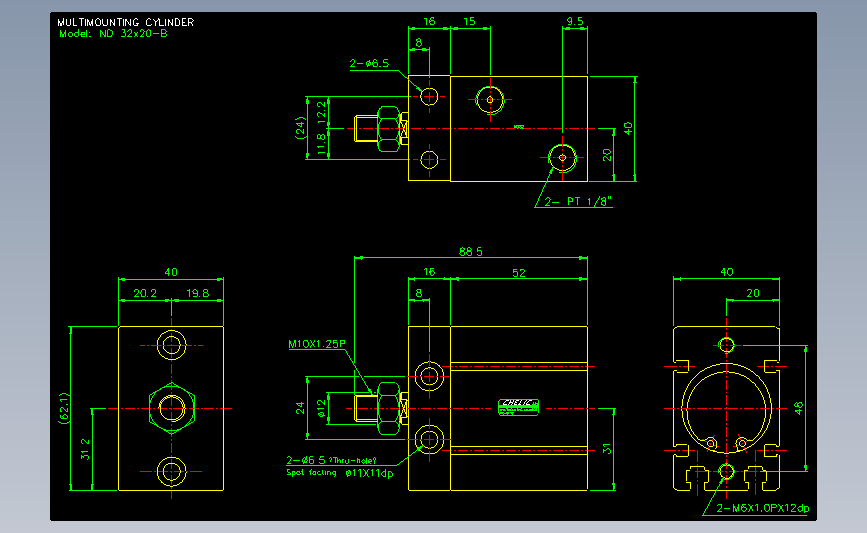Click the ø12 rod diameter dimension
The image size is (867, 533).
click(x=321, y=408)
